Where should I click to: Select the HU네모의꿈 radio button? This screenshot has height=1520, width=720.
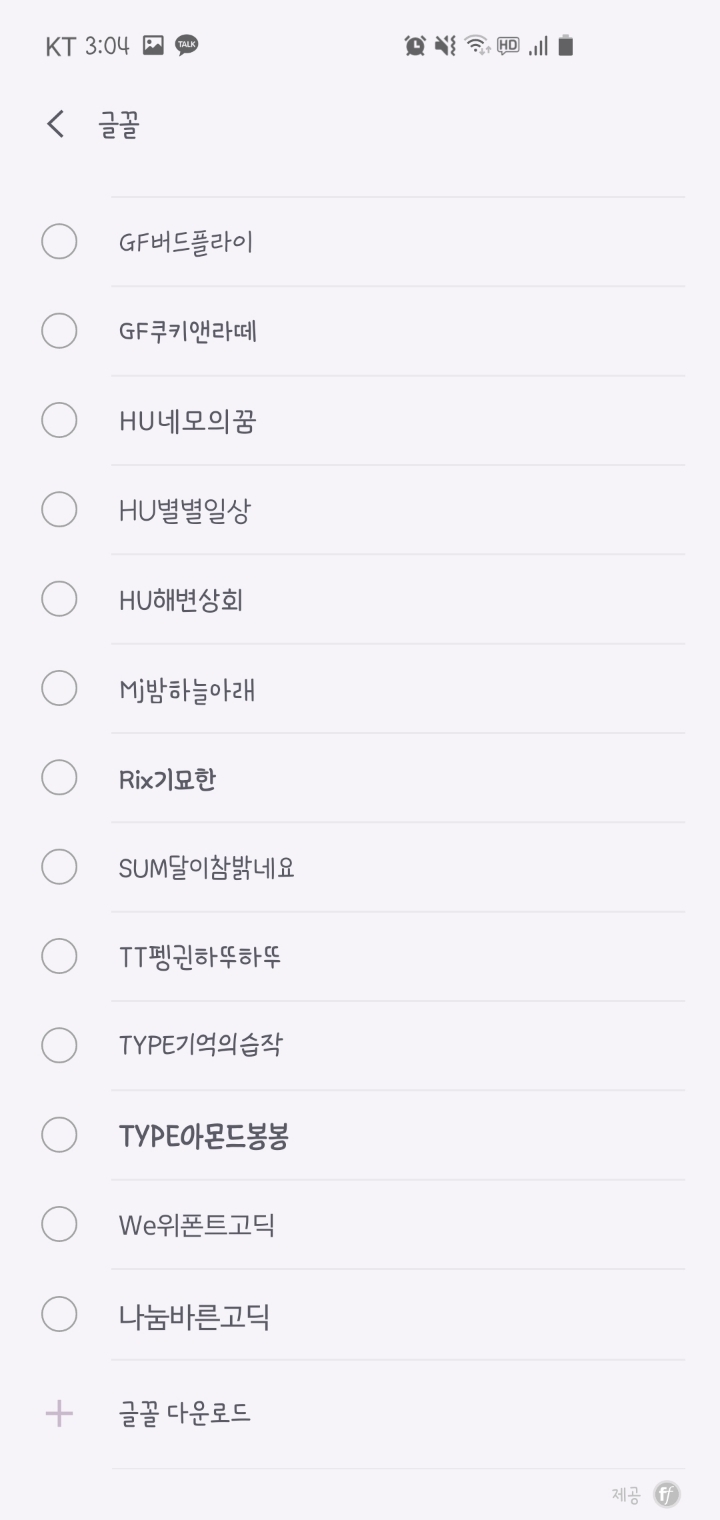point(59,421)
